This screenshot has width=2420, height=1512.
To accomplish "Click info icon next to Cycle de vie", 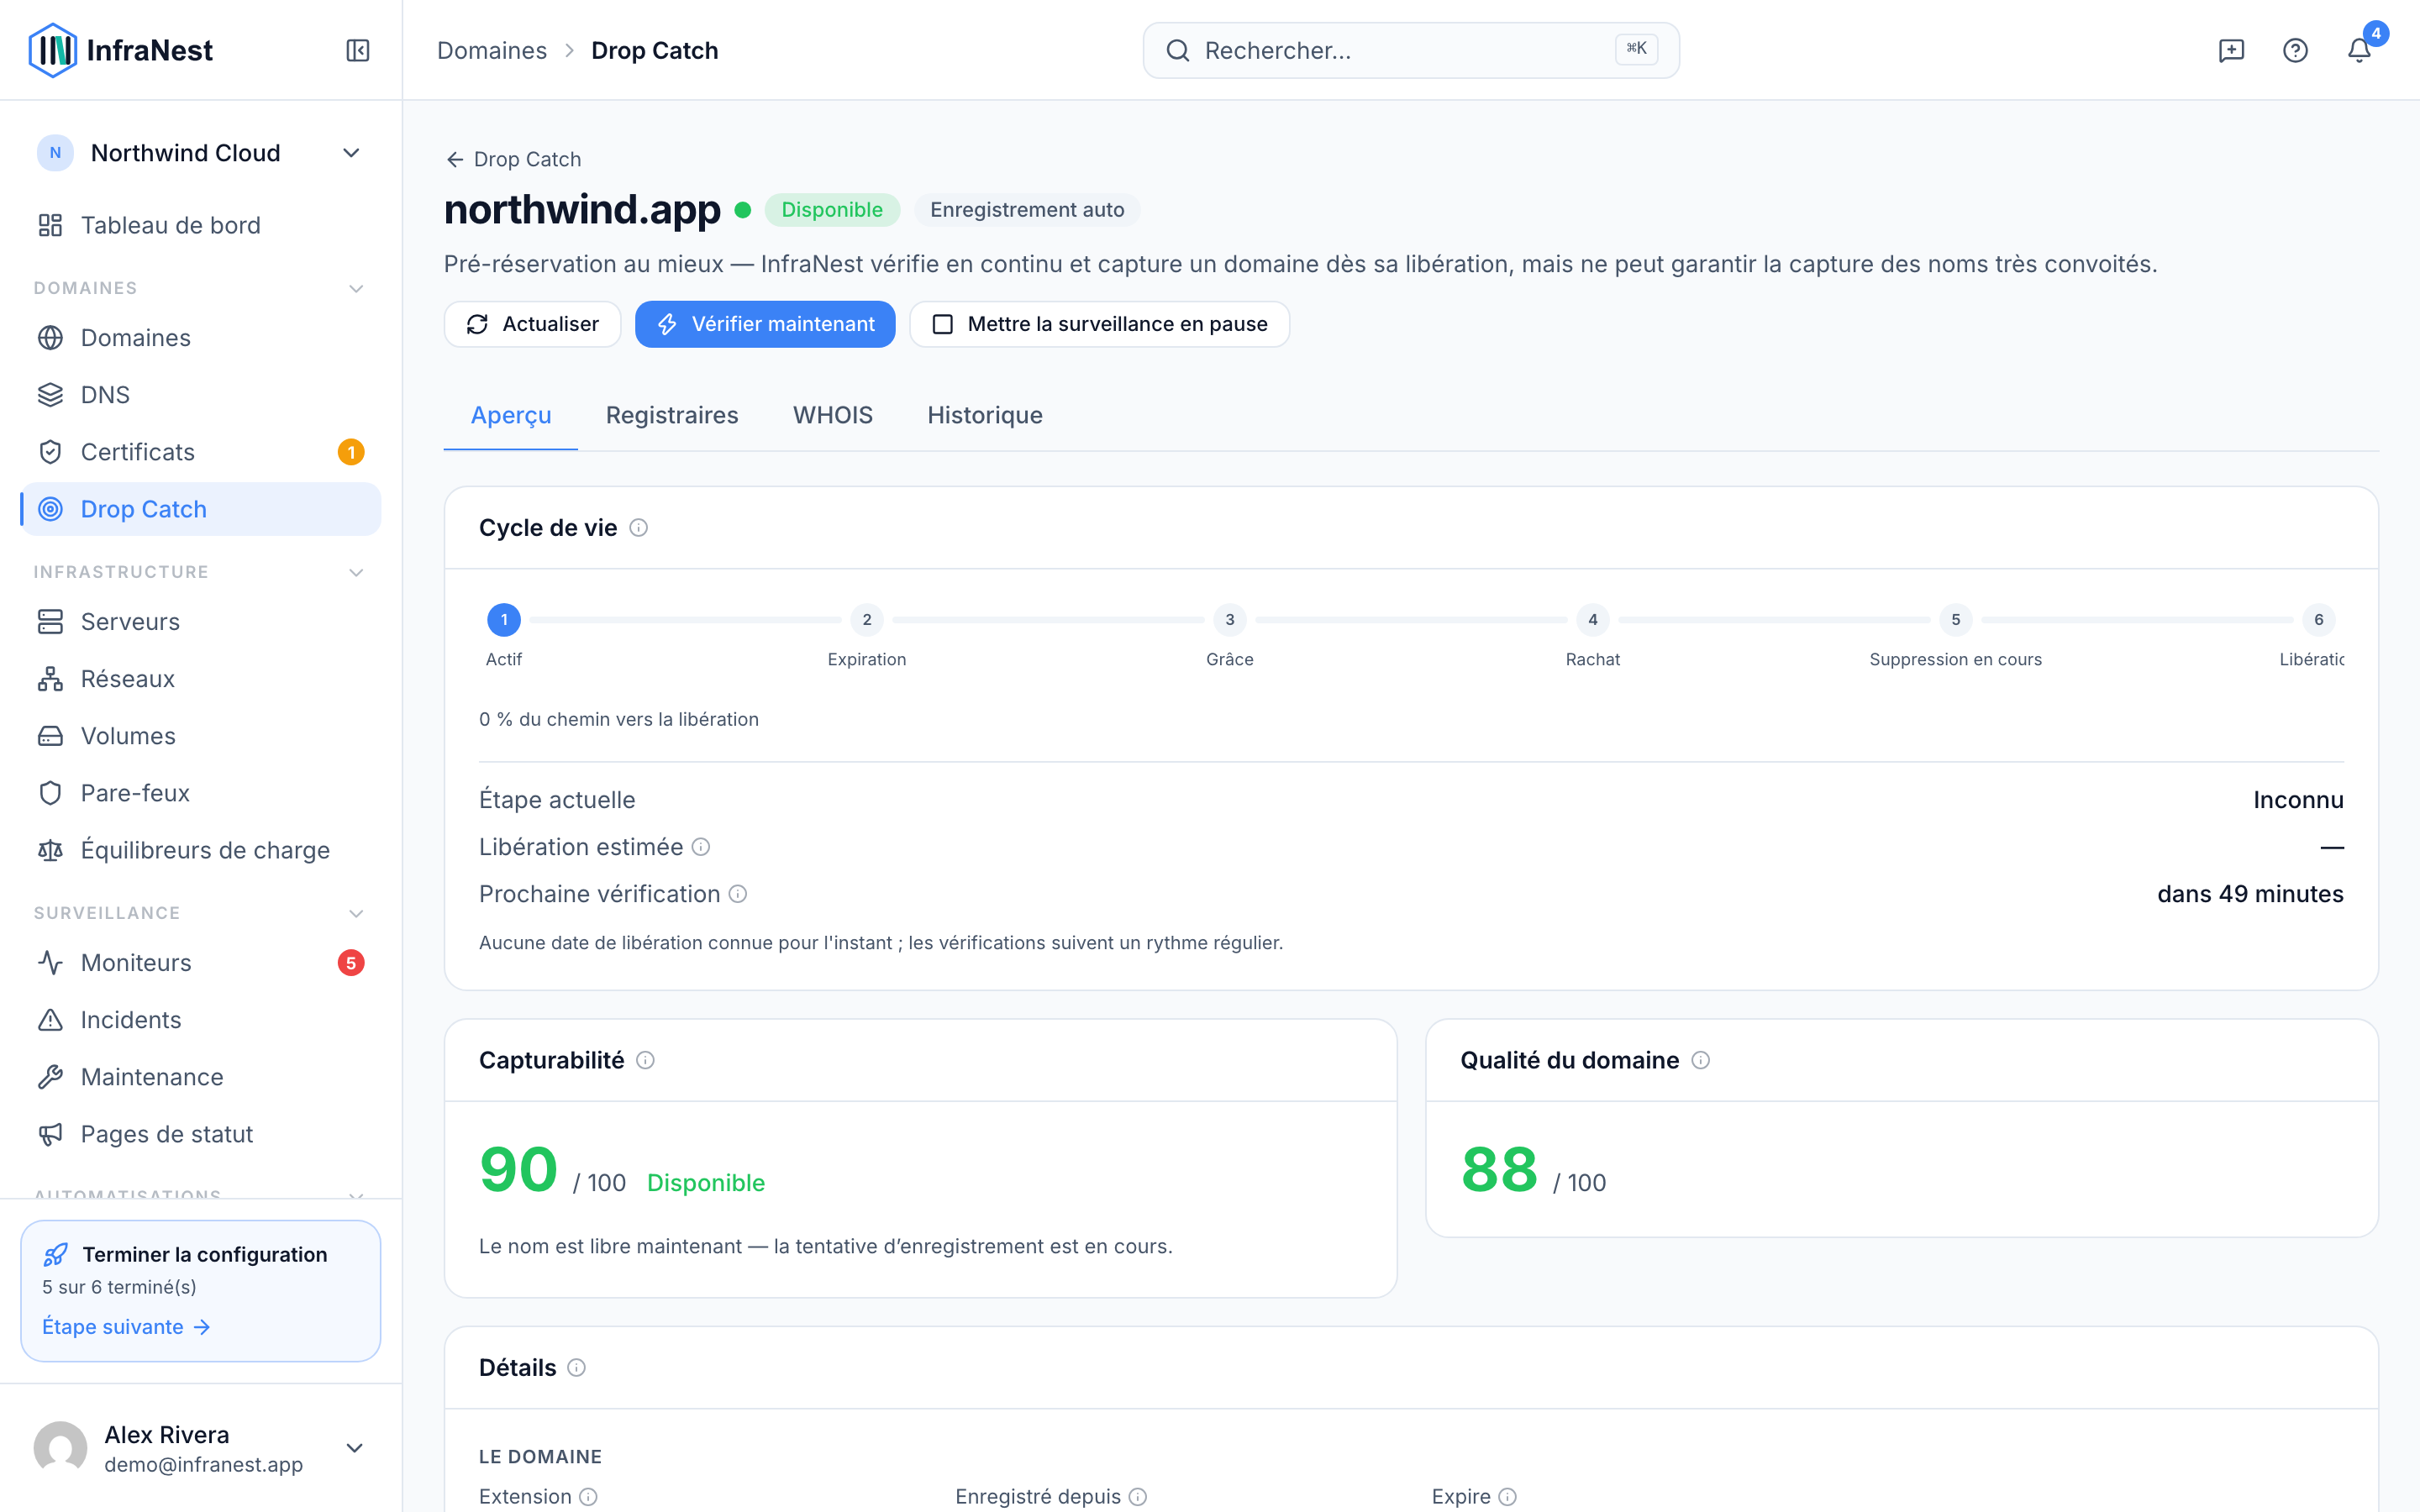I will click(x=639, y=528).
